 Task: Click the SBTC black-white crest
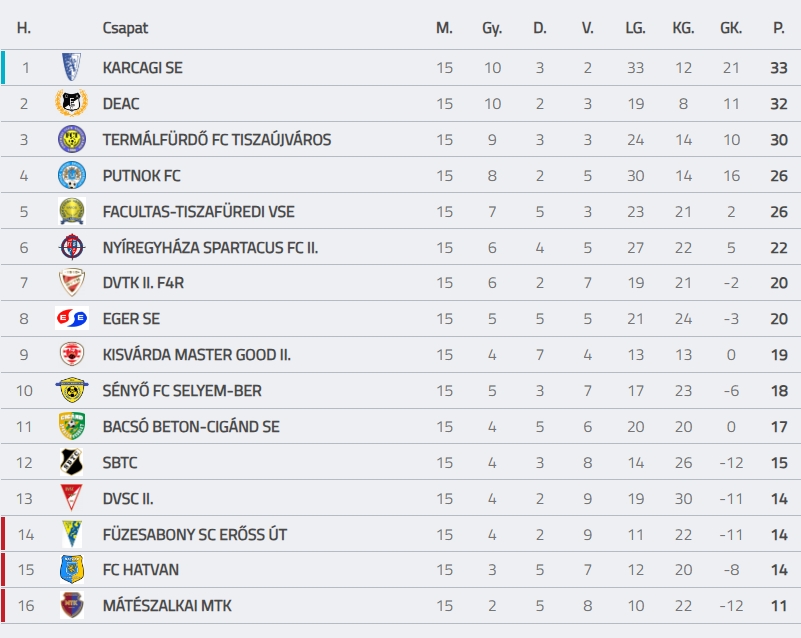[72, 462]
